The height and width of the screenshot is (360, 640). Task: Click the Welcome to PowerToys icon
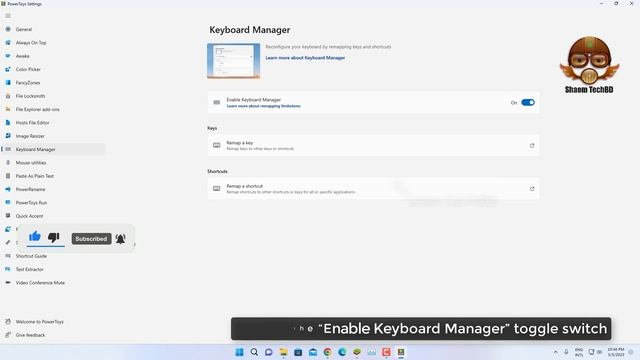[8, 321]
